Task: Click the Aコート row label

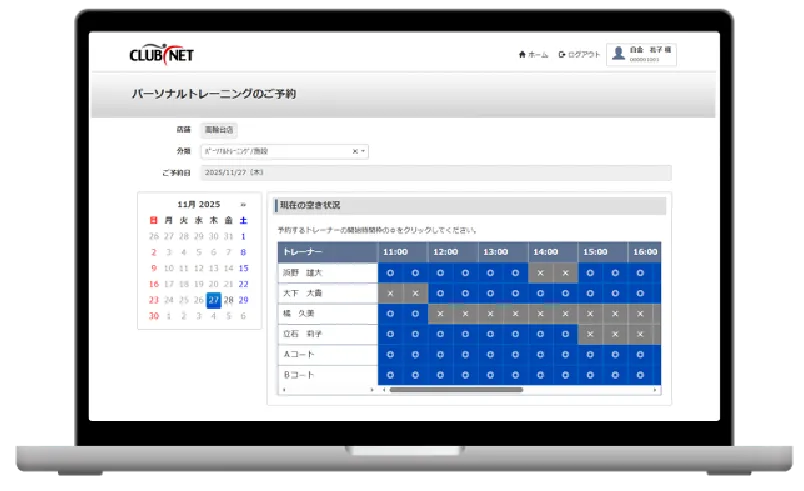Action: tap(299, 355)
